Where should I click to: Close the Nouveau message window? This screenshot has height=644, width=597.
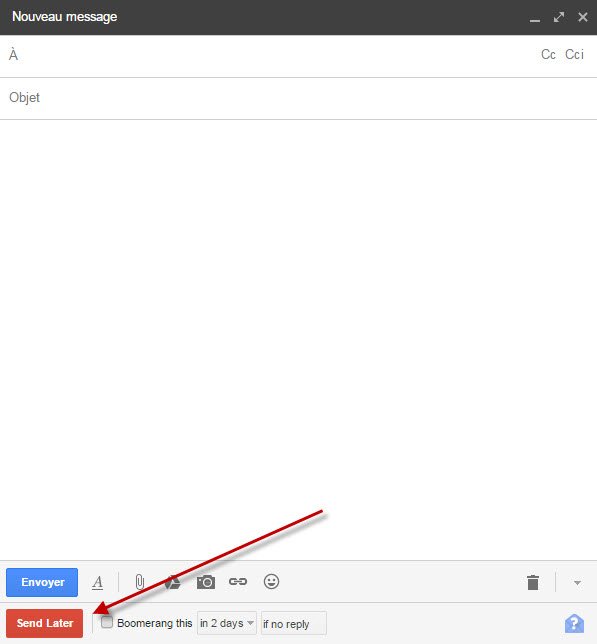(x=583, y=17)
